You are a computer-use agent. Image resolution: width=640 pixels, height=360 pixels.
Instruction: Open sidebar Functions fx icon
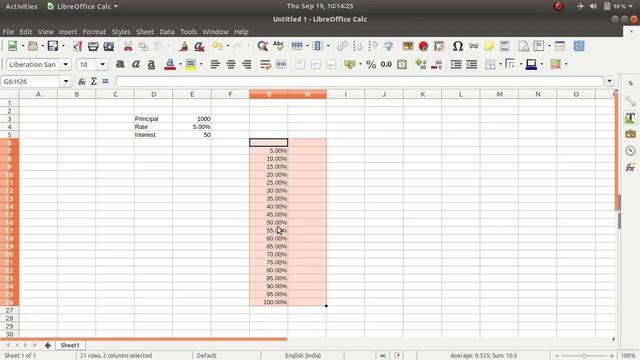pyautogui.click(x=630, y=167)
